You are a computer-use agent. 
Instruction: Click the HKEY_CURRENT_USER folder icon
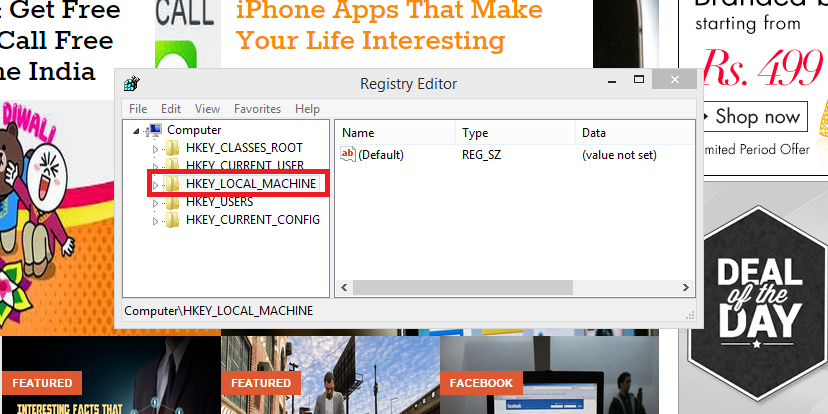tap(172, 164)
